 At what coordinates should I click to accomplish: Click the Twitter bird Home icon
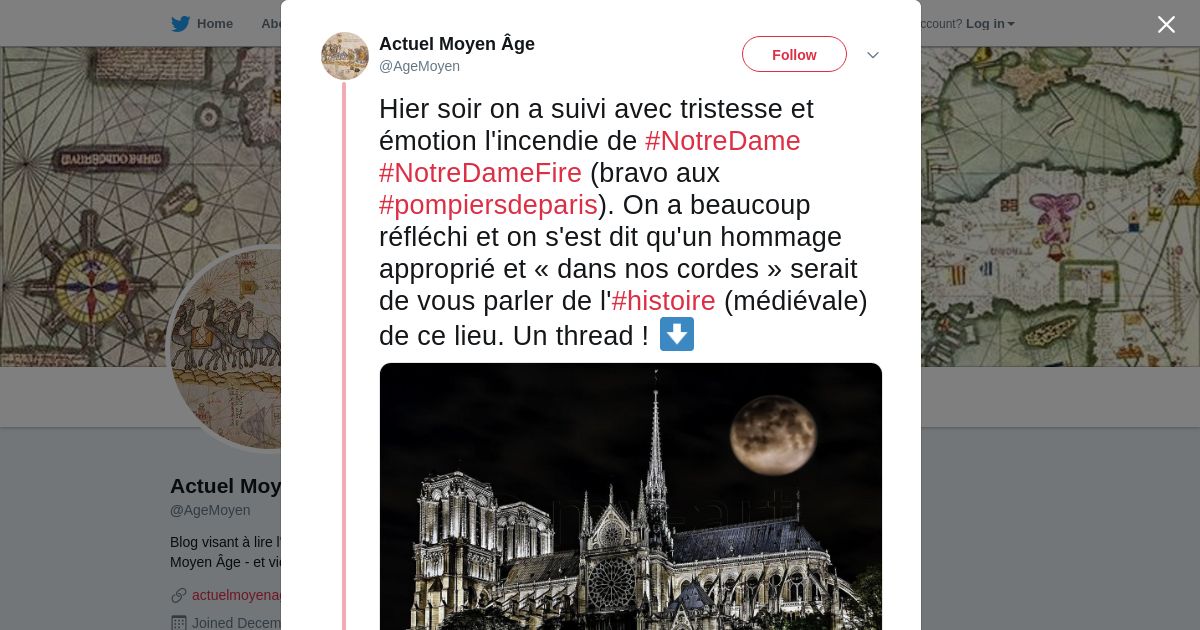(x=180, y=24)
